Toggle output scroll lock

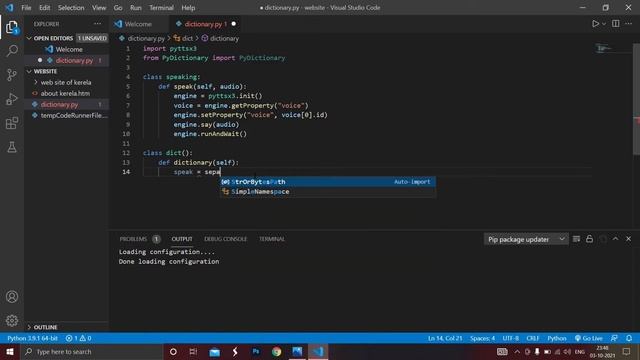click(589, 239)
